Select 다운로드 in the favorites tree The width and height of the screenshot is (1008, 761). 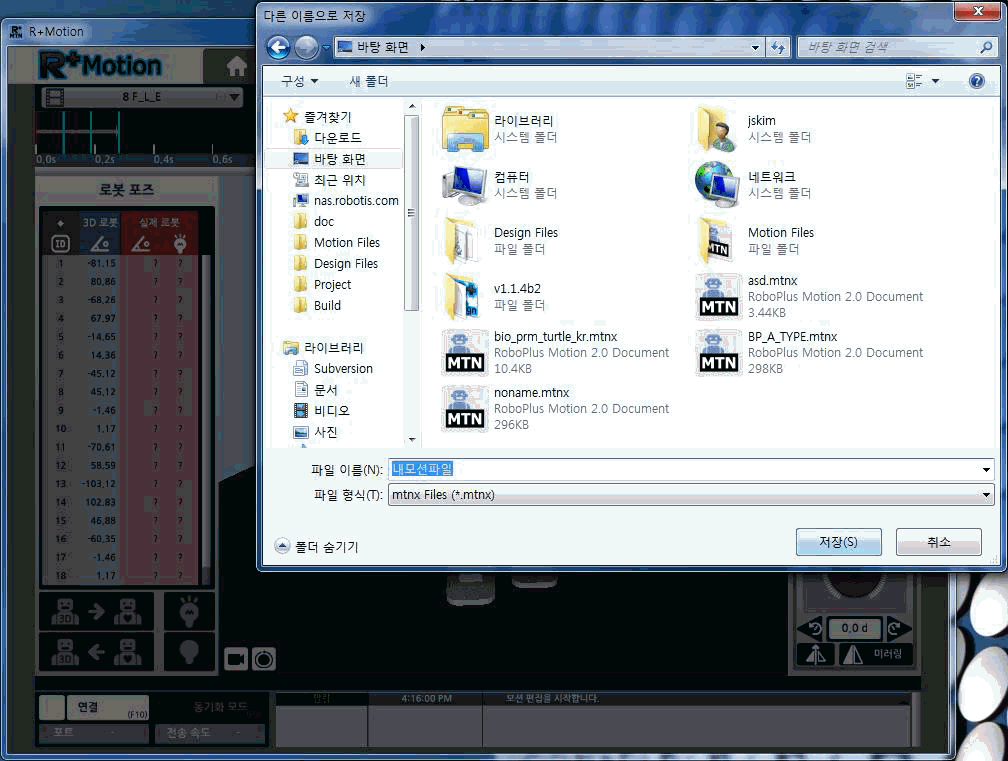(337, 138)
